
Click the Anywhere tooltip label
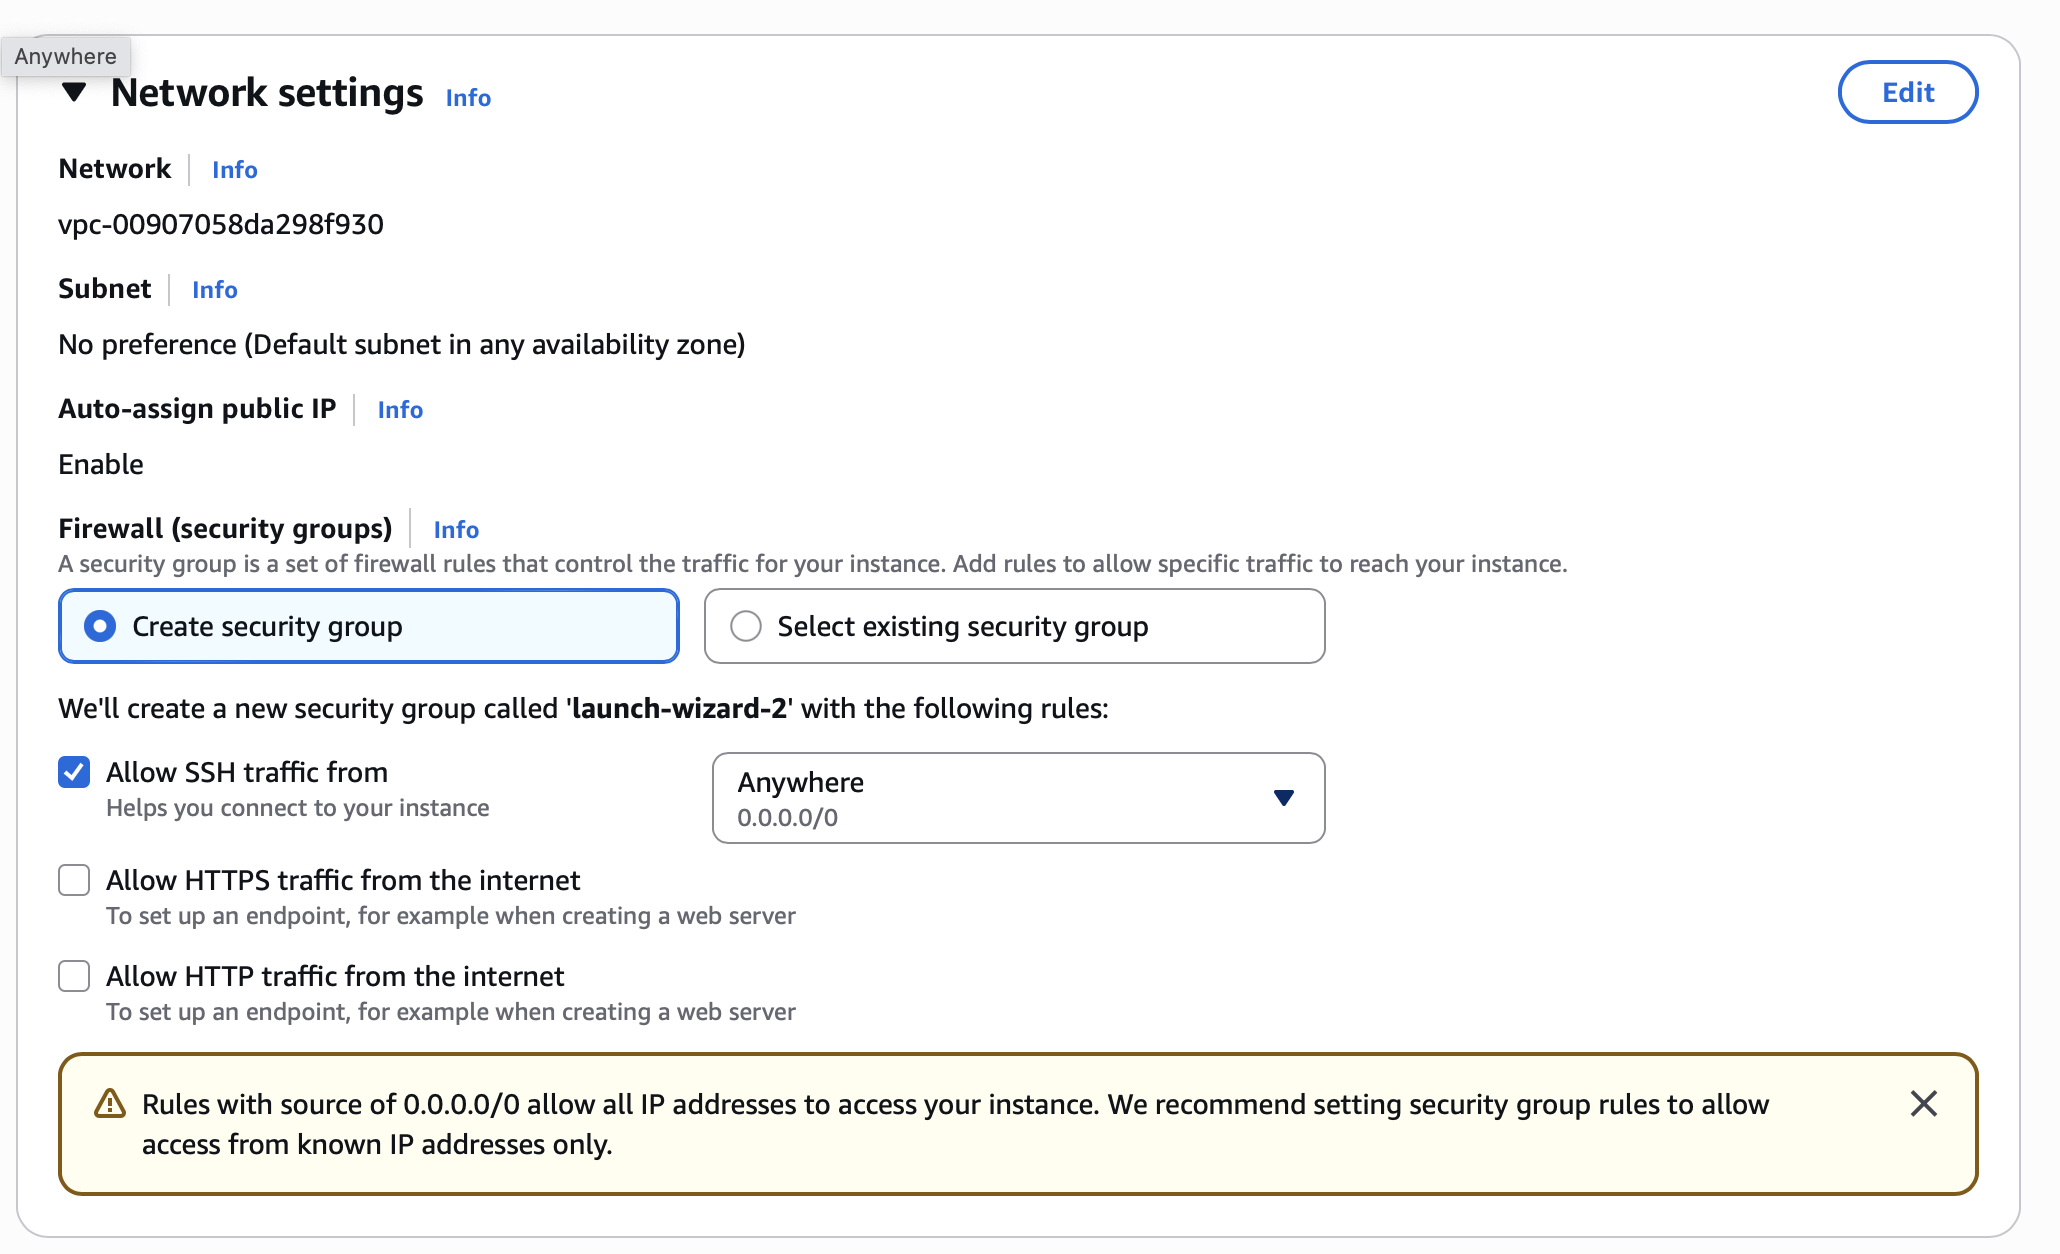click(66, 57)
